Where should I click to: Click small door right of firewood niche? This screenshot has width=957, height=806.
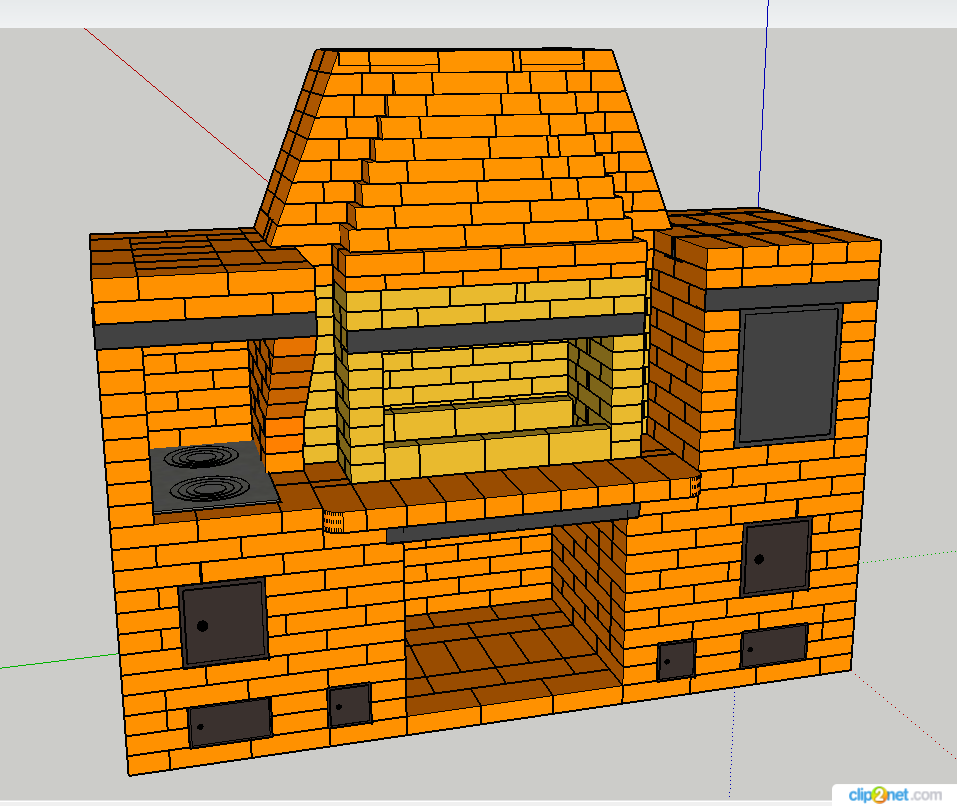pyautogui.click(x=677, y=661)
